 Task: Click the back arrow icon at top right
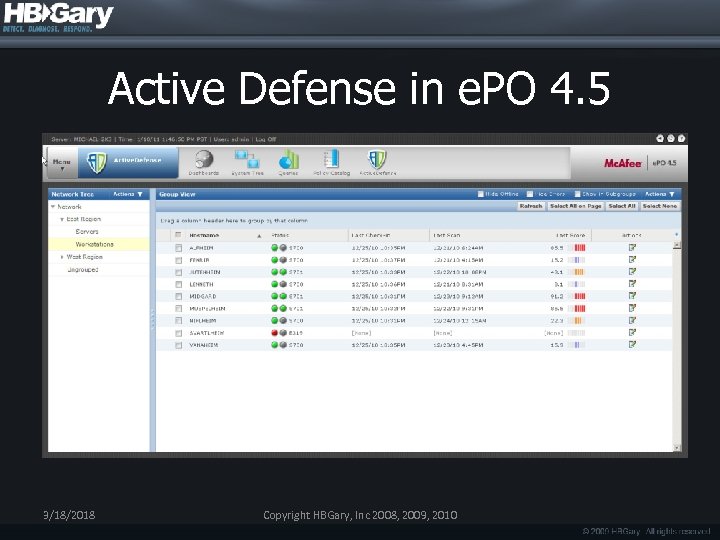(x=660, y=138)
